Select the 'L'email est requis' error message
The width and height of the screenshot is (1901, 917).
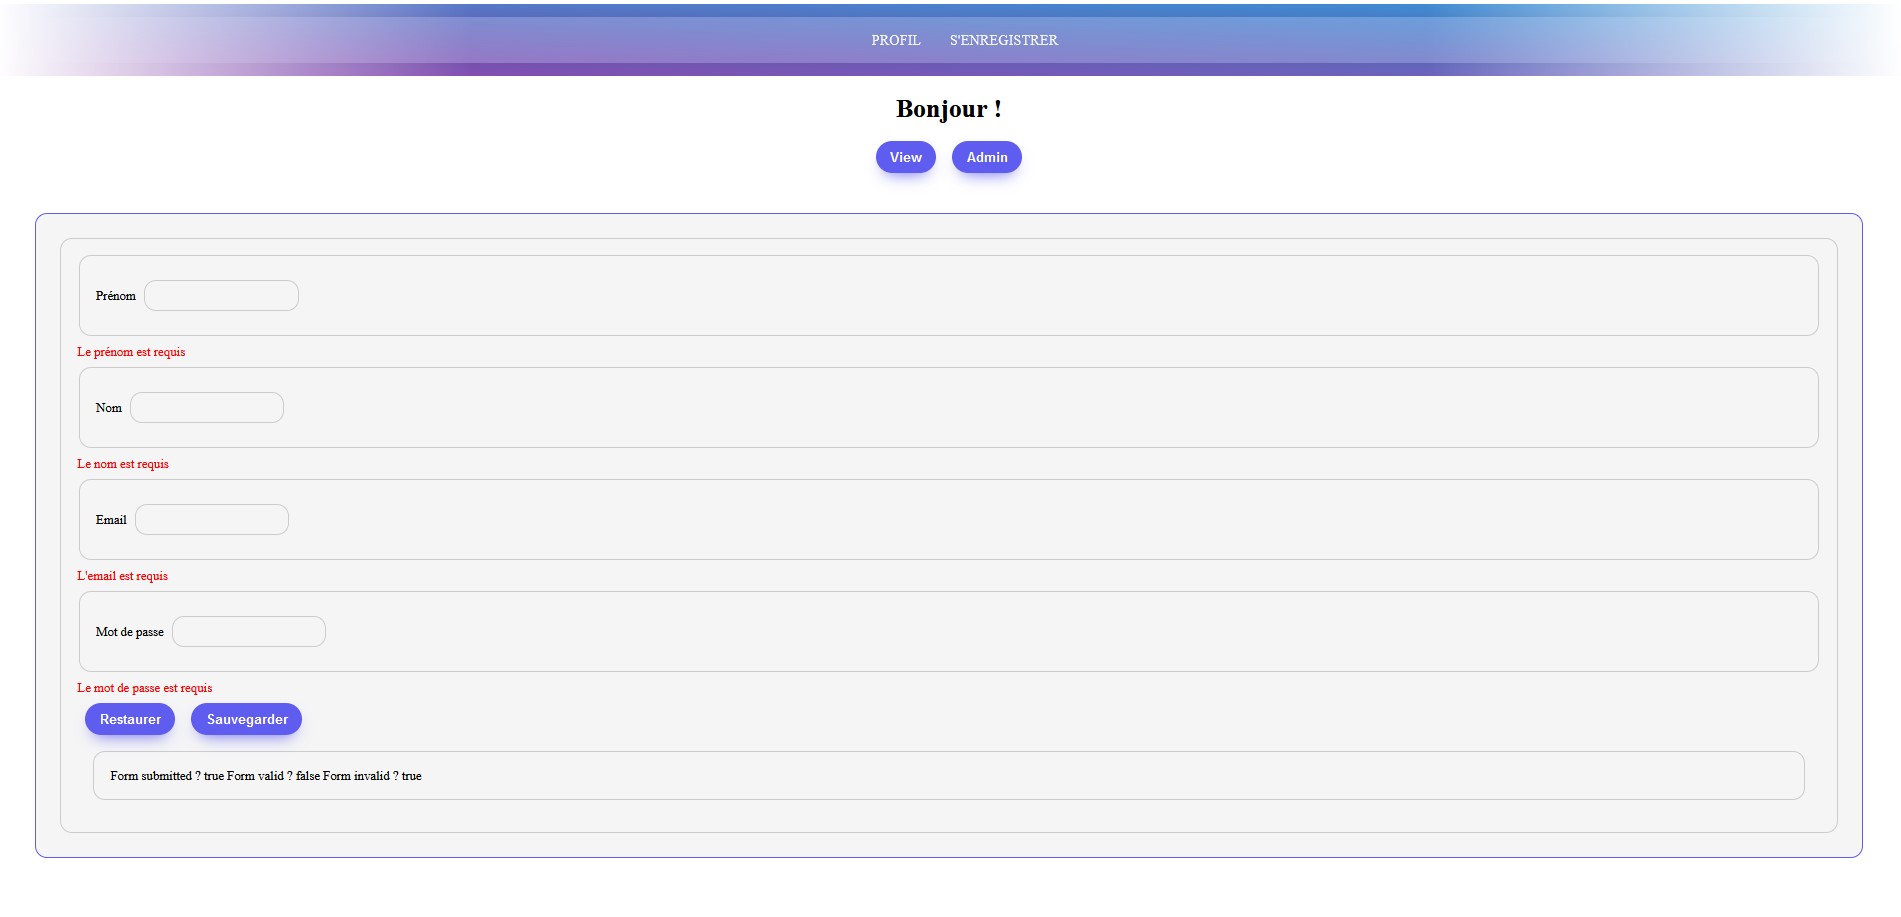(x=122, y=575)
